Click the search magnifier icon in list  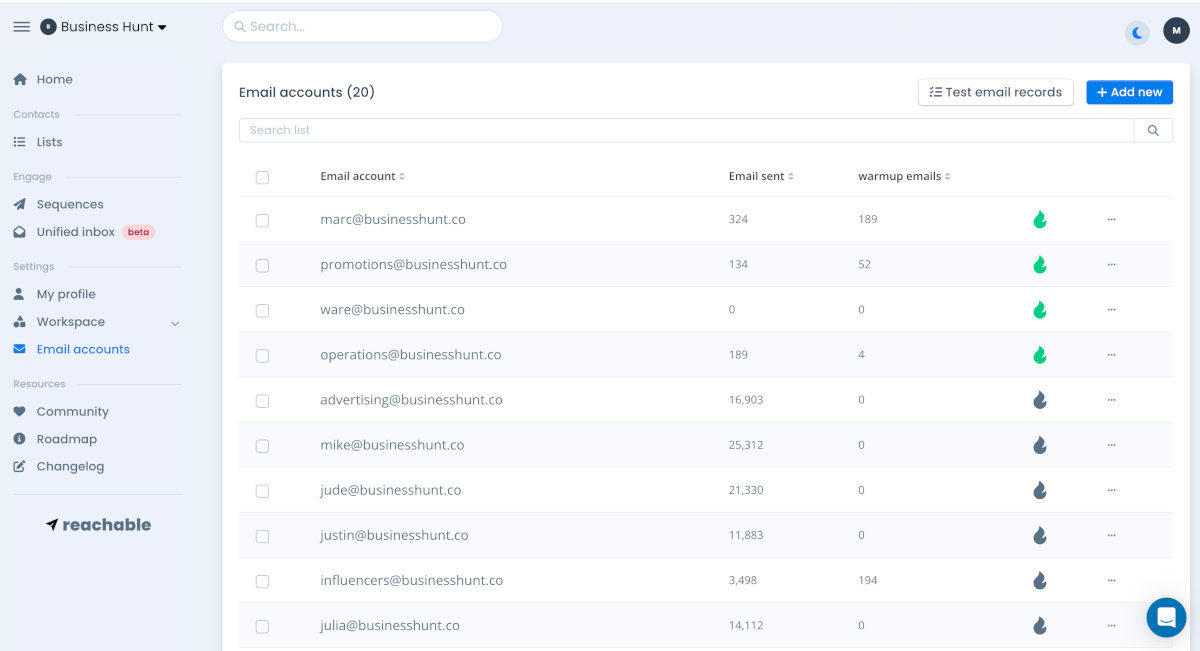(x=1153, y=130)
